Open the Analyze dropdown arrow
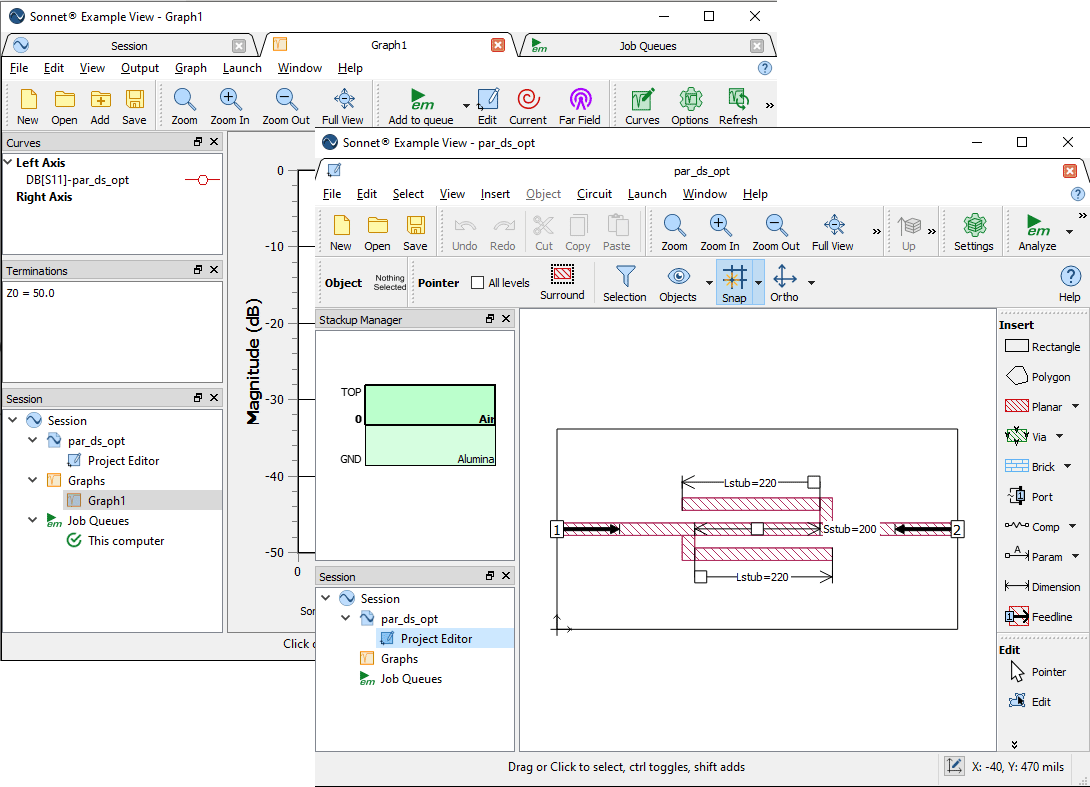This screenshot has height=787, width=1090. 1069,232
